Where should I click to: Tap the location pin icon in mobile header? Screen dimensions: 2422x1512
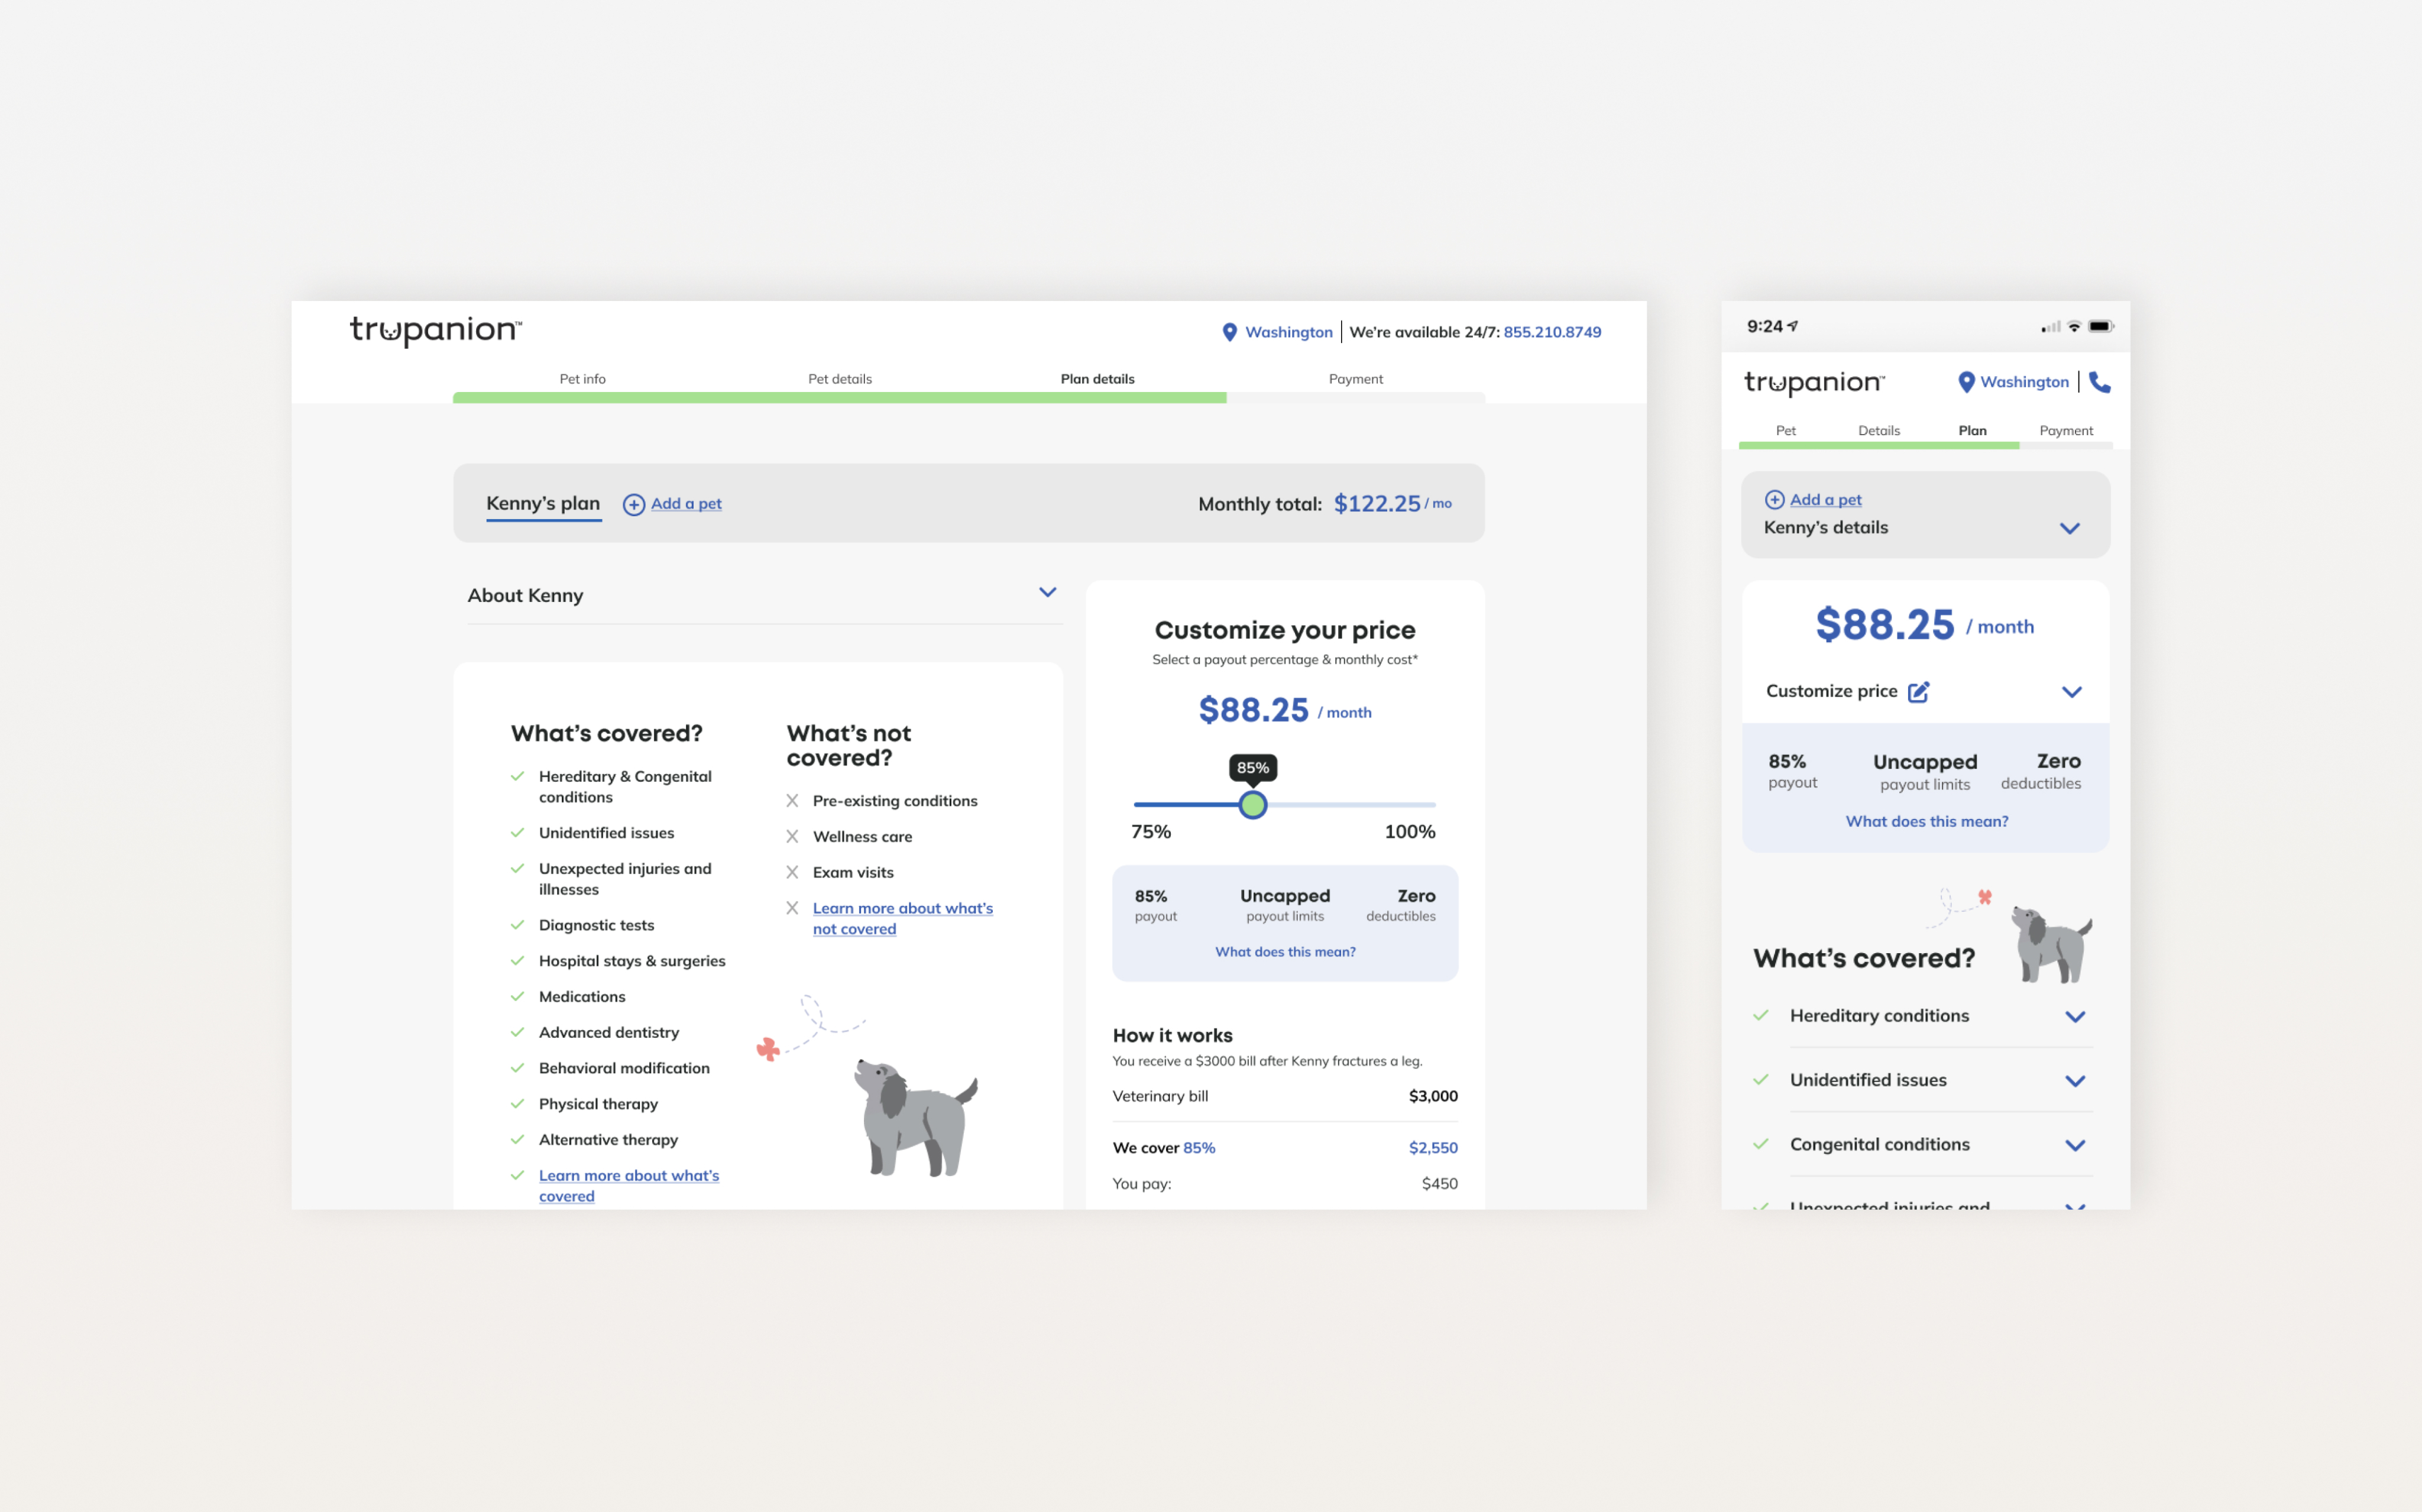[x=1966, y=382]
